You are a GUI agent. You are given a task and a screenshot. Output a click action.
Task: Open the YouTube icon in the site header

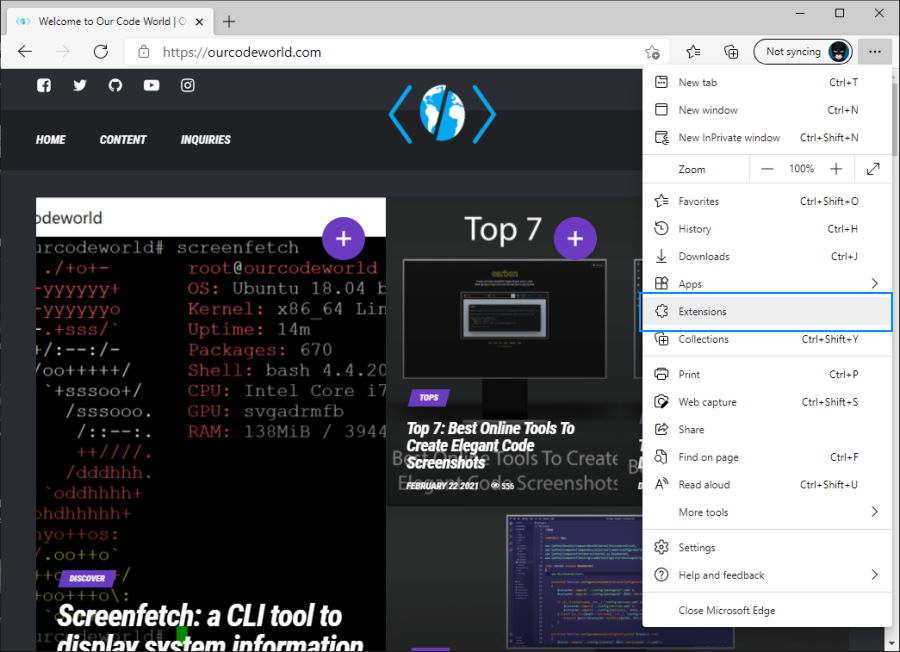(x=151, y=85)
